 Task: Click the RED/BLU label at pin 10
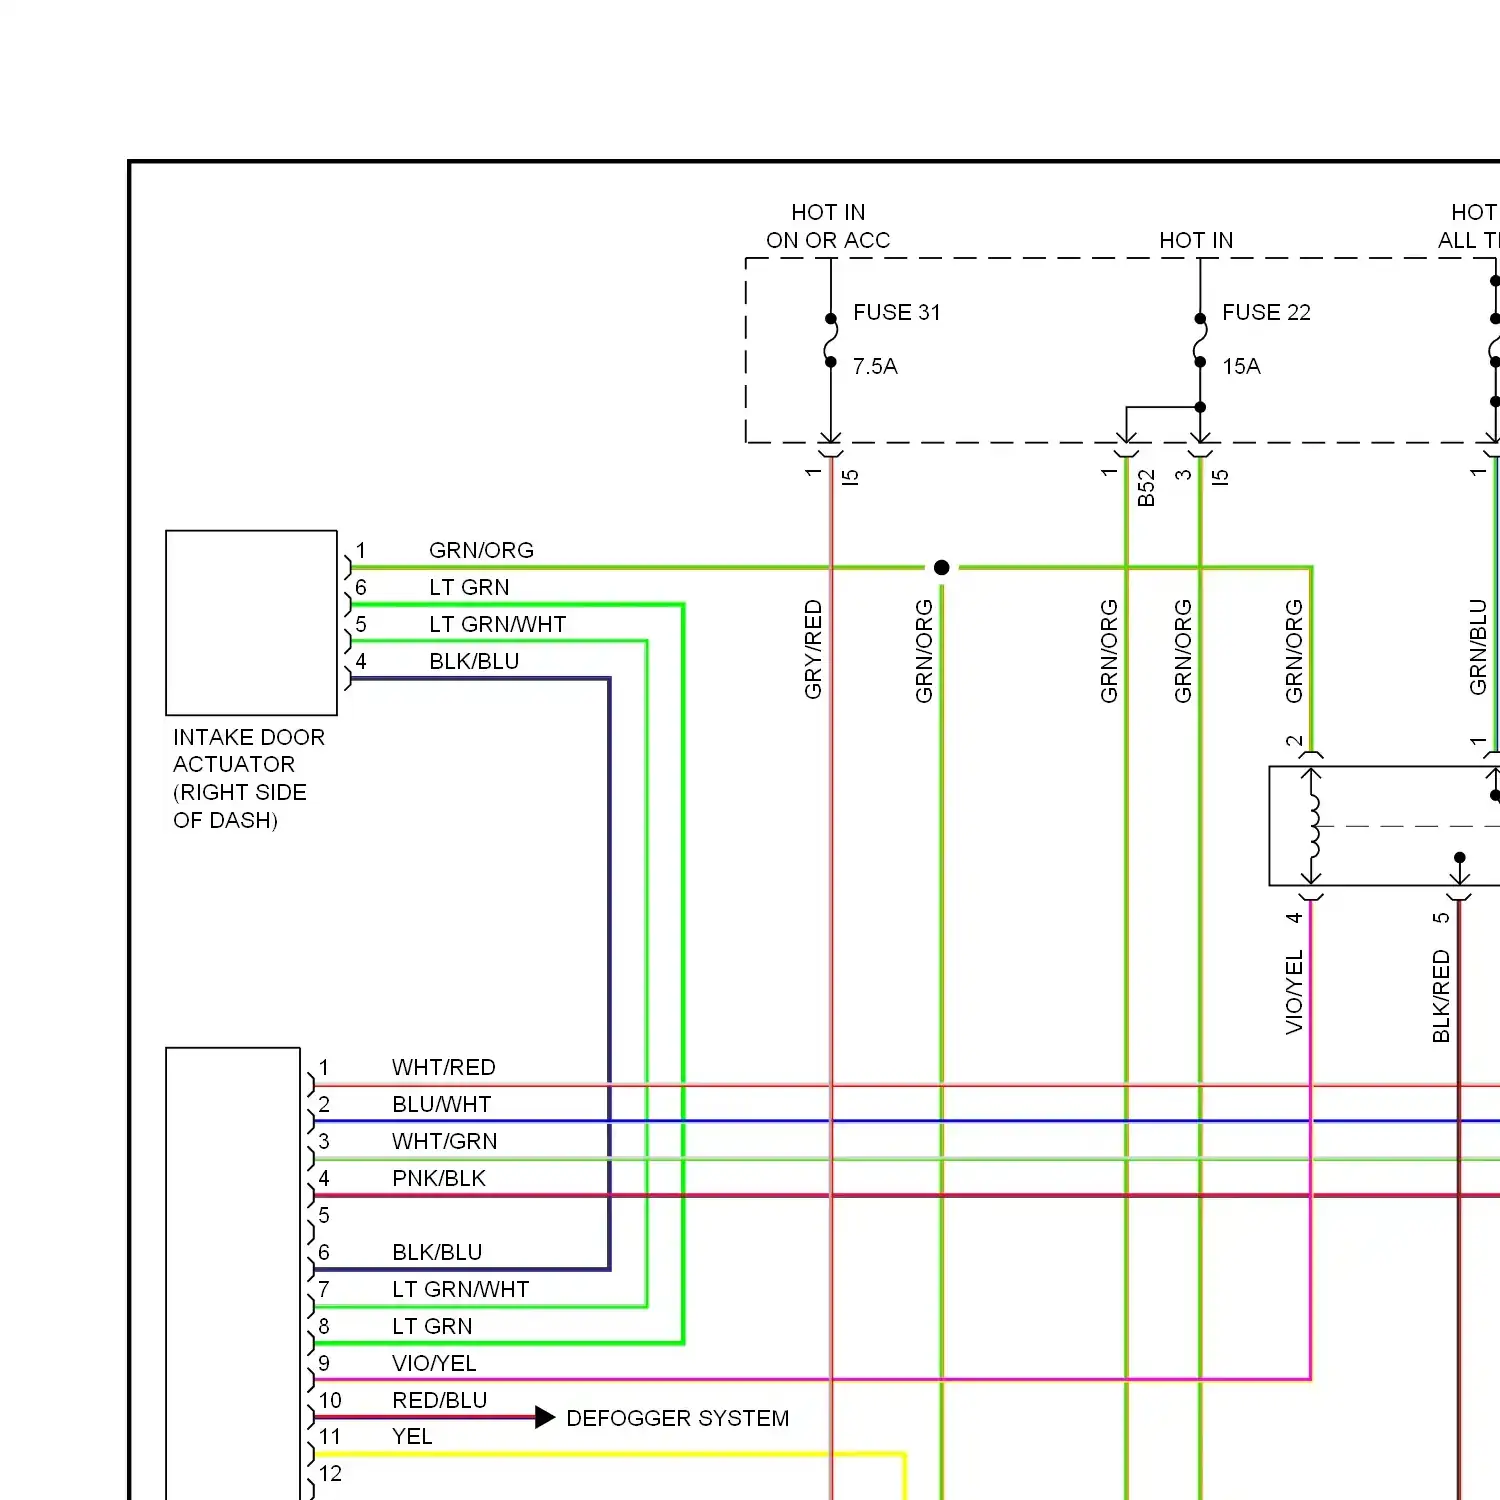tap(439, 1400)
